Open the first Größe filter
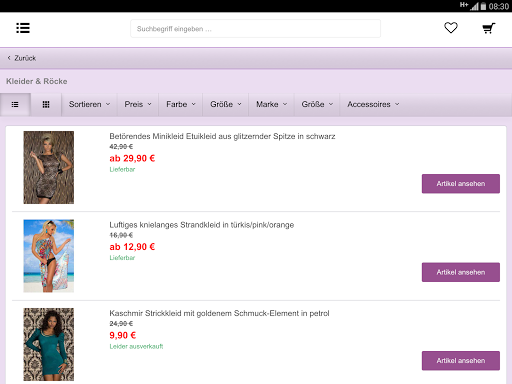512x384 pixels. tap(226, 104)
